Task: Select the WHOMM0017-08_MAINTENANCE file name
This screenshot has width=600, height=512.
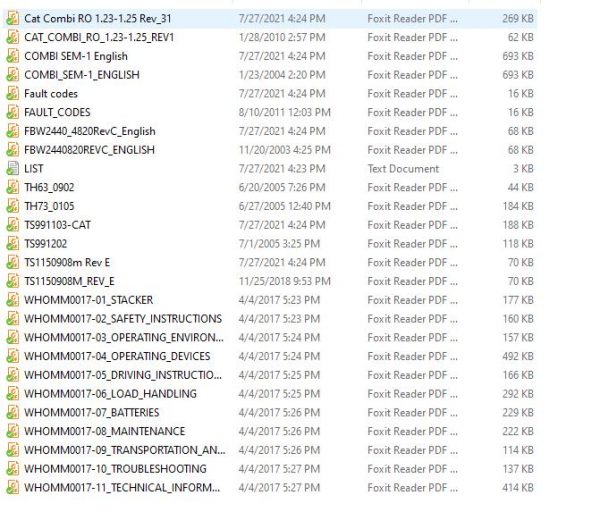Action: click(104, 431)
